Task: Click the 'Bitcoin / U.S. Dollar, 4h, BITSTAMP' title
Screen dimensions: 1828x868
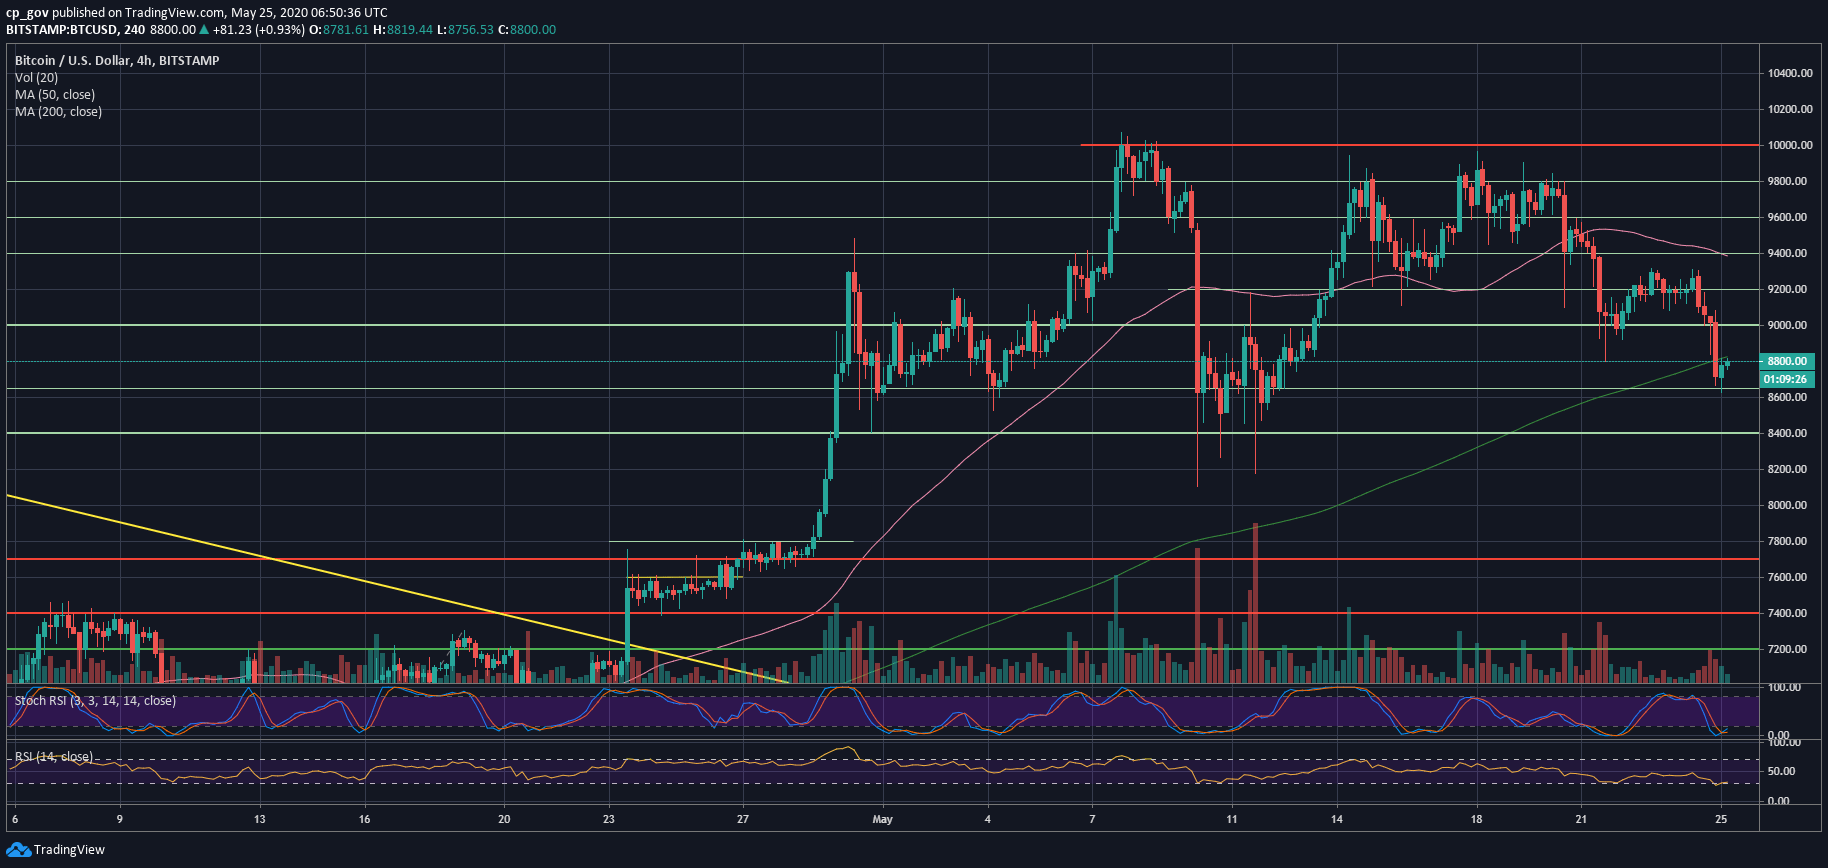Action: pos(117,60)
